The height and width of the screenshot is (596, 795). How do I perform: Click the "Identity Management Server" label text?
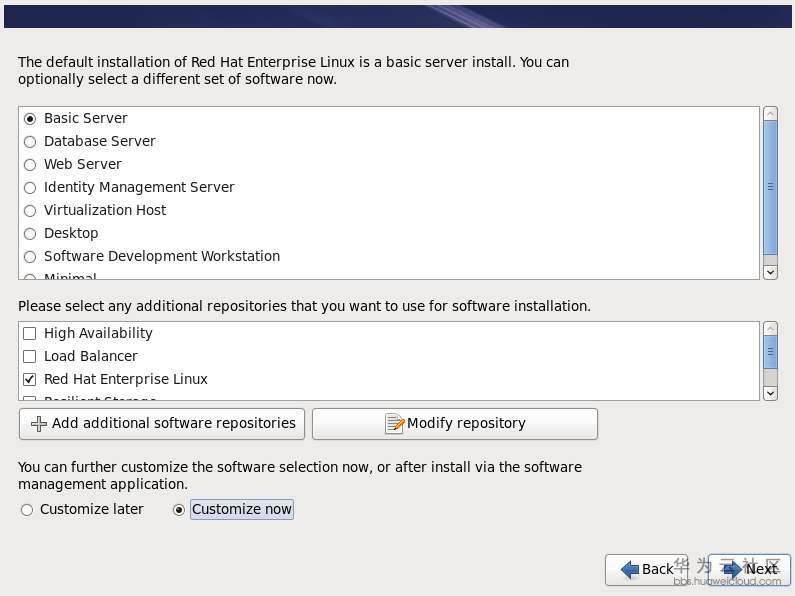139,188
